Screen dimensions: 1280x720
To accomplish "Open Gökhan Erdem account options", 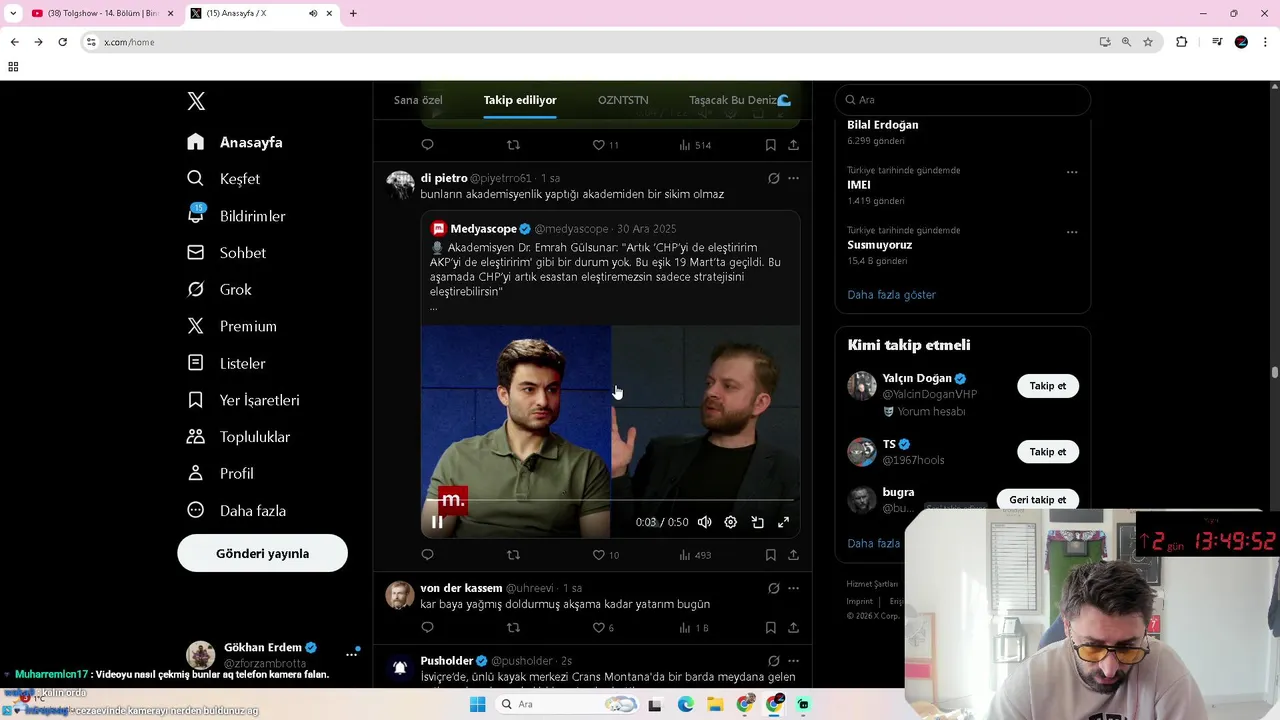I will (351, 654).
